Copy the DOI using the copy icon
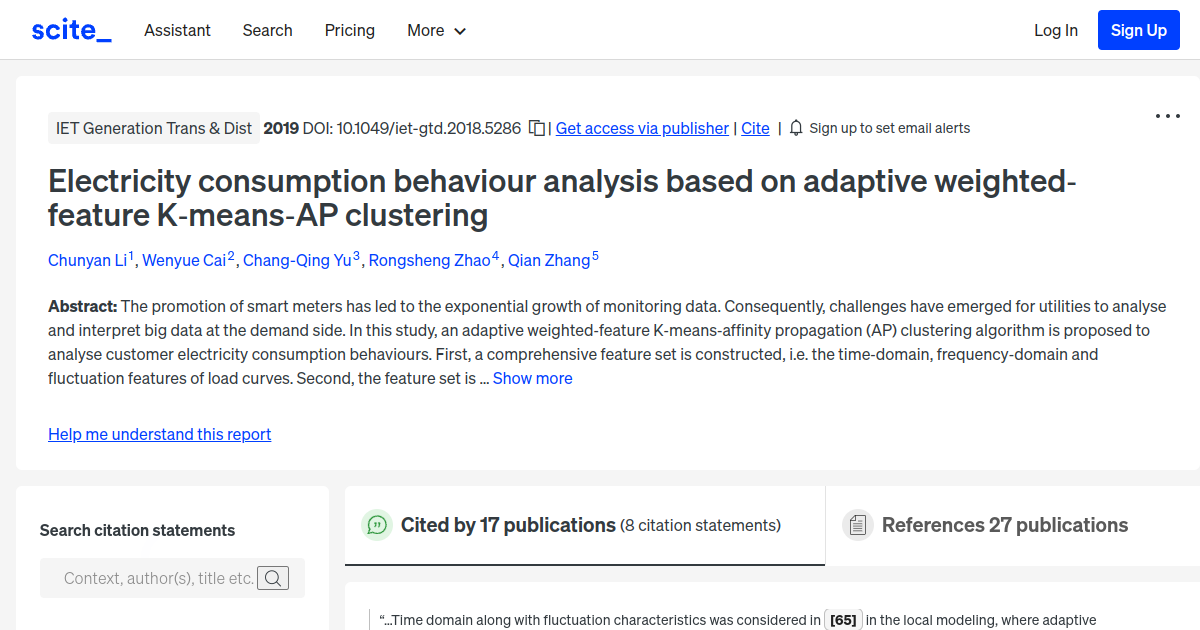This screenshot has height=630, width=1200. pyautogui.click(x=536, y=128)
